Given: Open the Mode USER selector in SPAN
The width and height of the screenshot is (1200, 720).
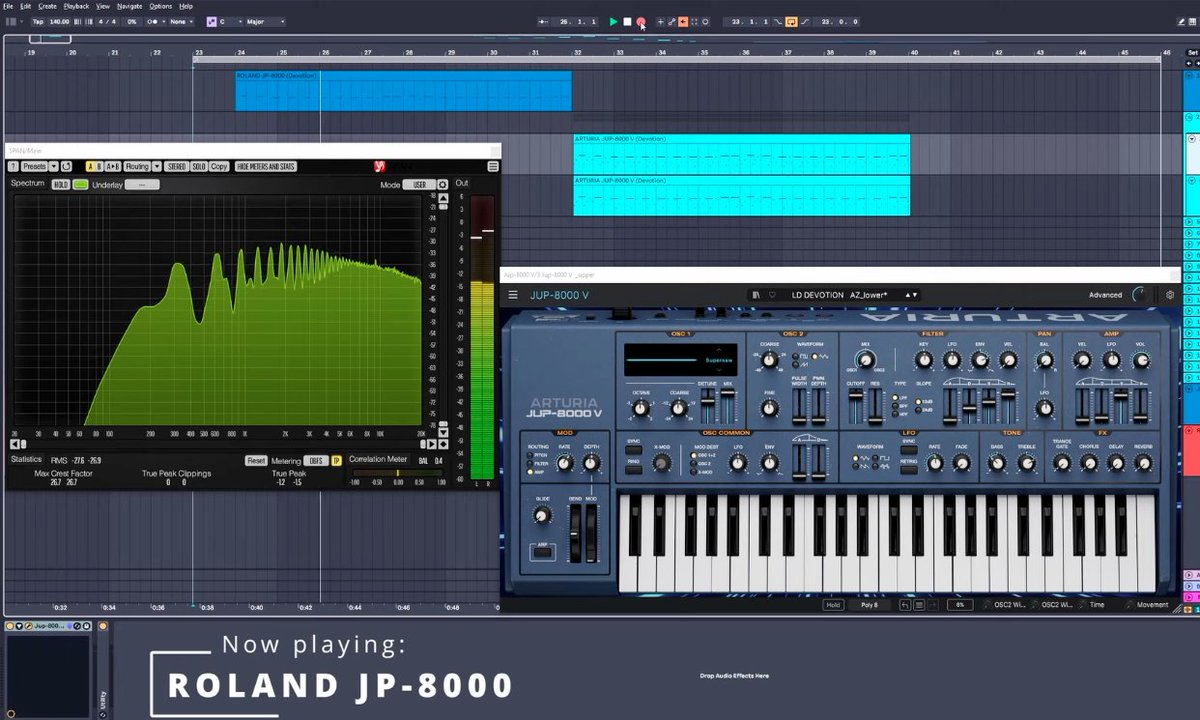Looking at the screenshot, I should tap(418, 183).
